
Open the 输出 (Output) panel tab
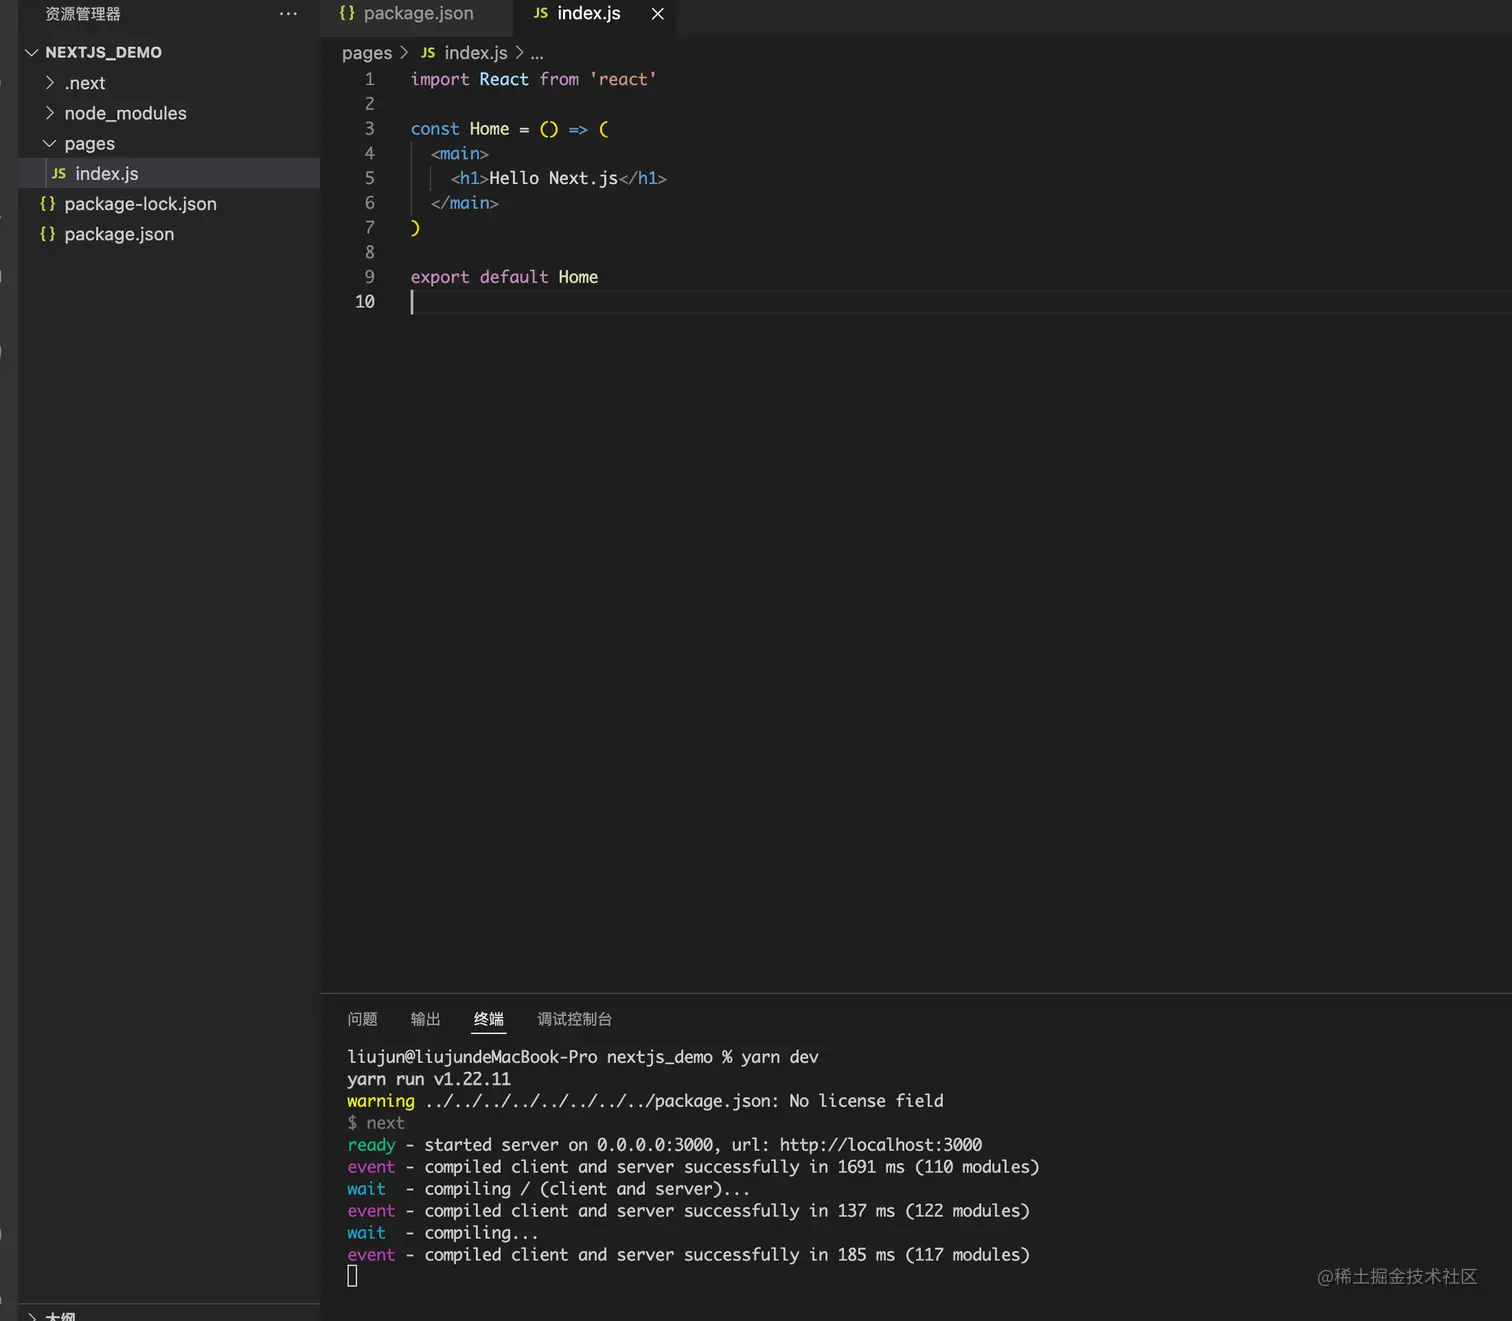[426, 1019]
